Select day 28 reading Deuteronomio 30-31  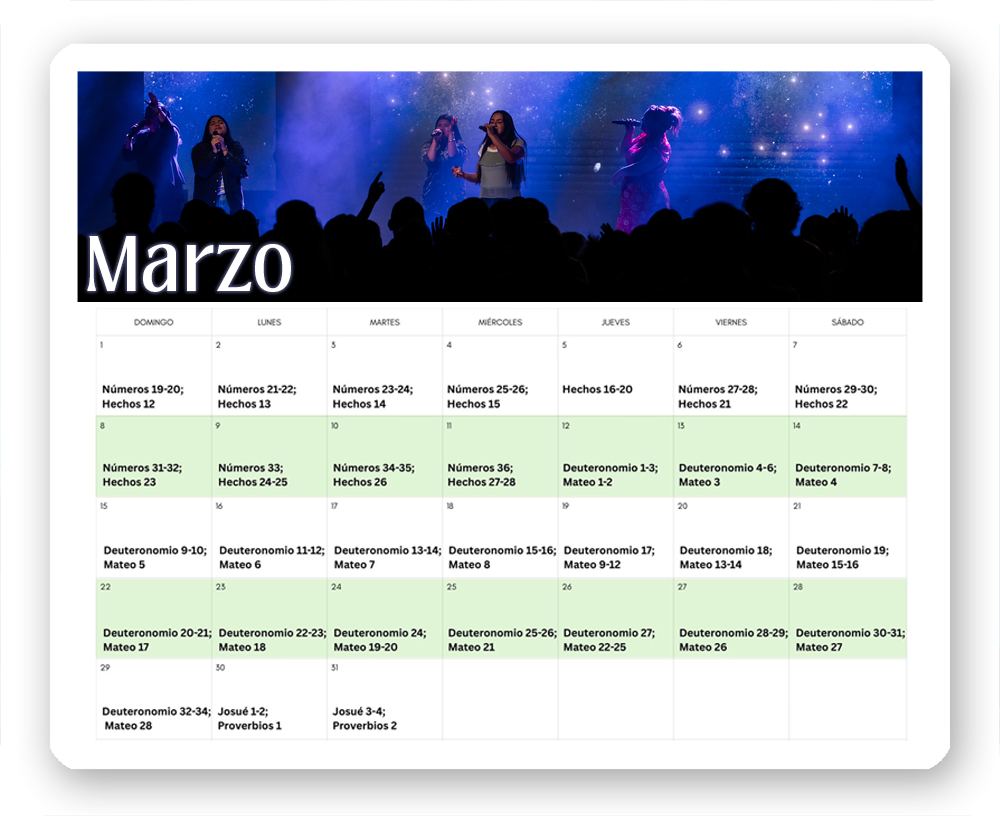(x=850, y=639)
